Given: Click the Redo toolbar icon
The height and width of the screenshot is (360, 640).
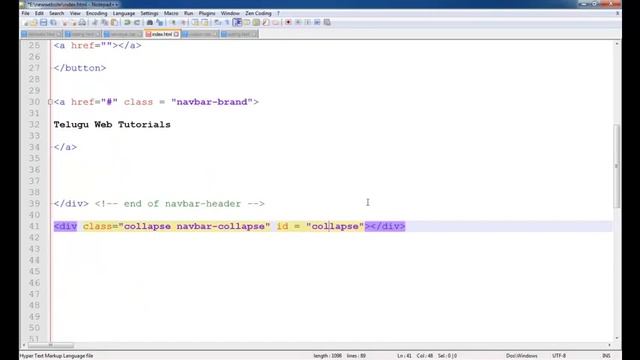Looking at the screenshot, I should [x=137, y=22].
